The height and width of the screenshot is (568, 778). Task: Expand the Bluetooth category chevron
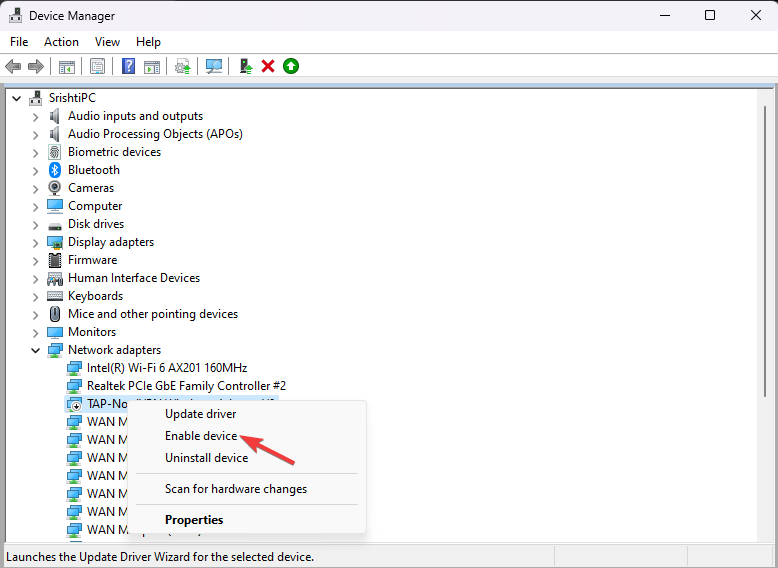point(35,171)
